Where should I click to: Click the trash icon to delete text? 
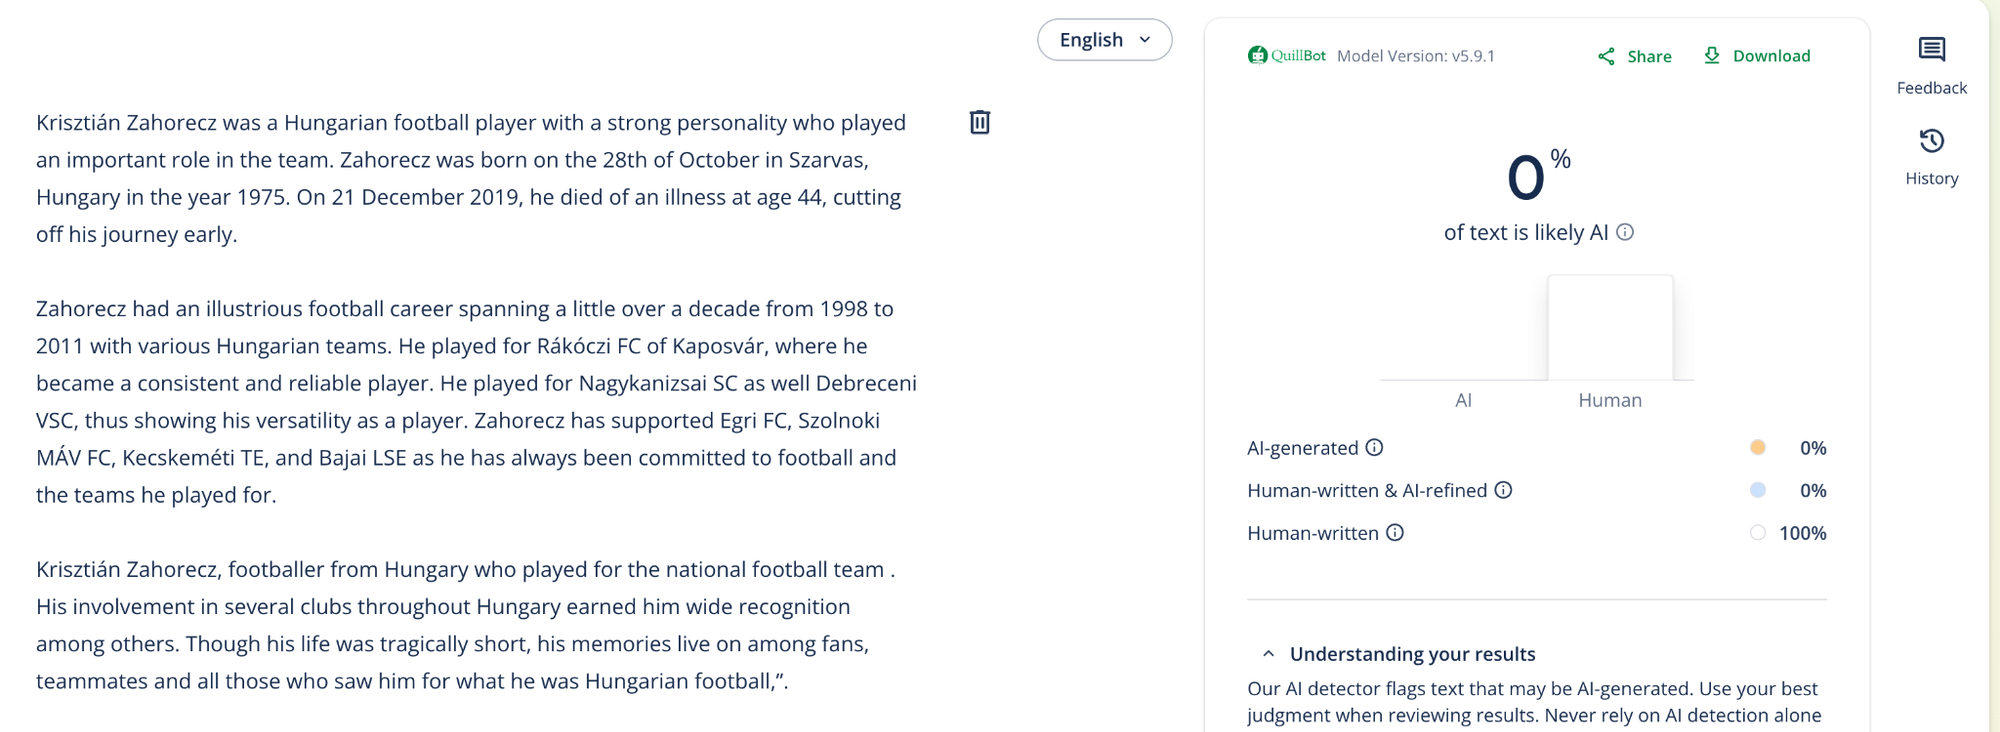coord(980,122)
